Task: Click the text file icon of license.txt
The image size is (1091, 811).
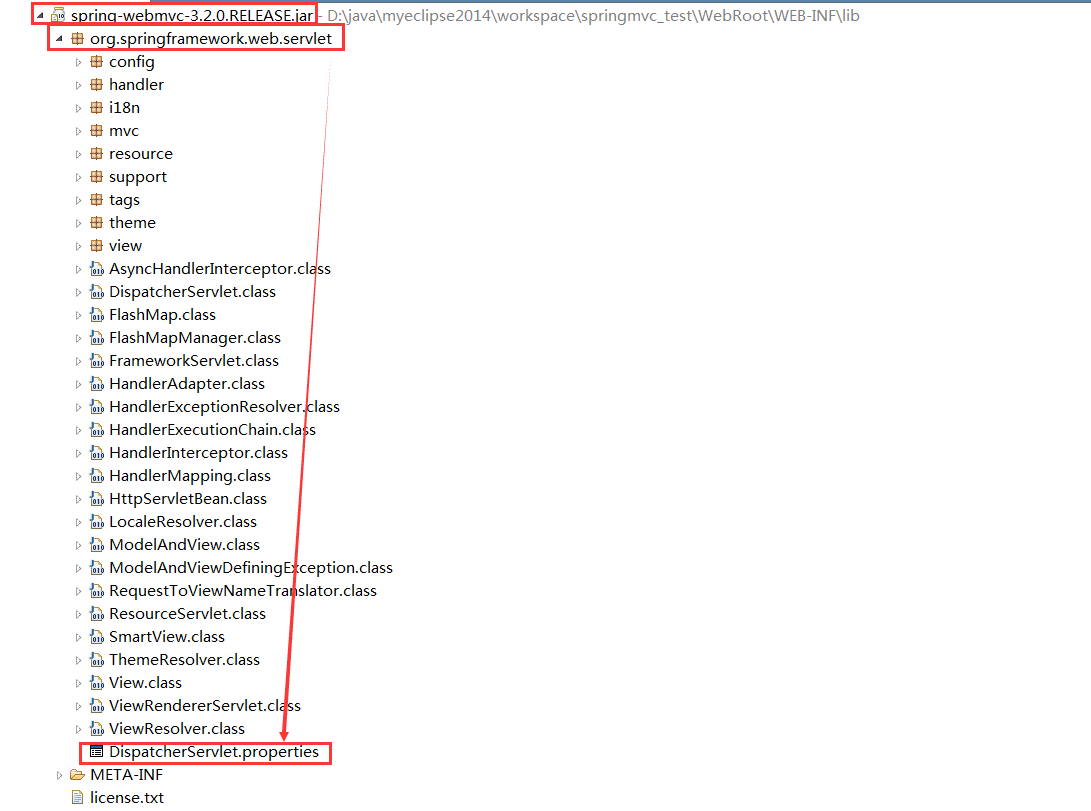Action: point(78,797)
